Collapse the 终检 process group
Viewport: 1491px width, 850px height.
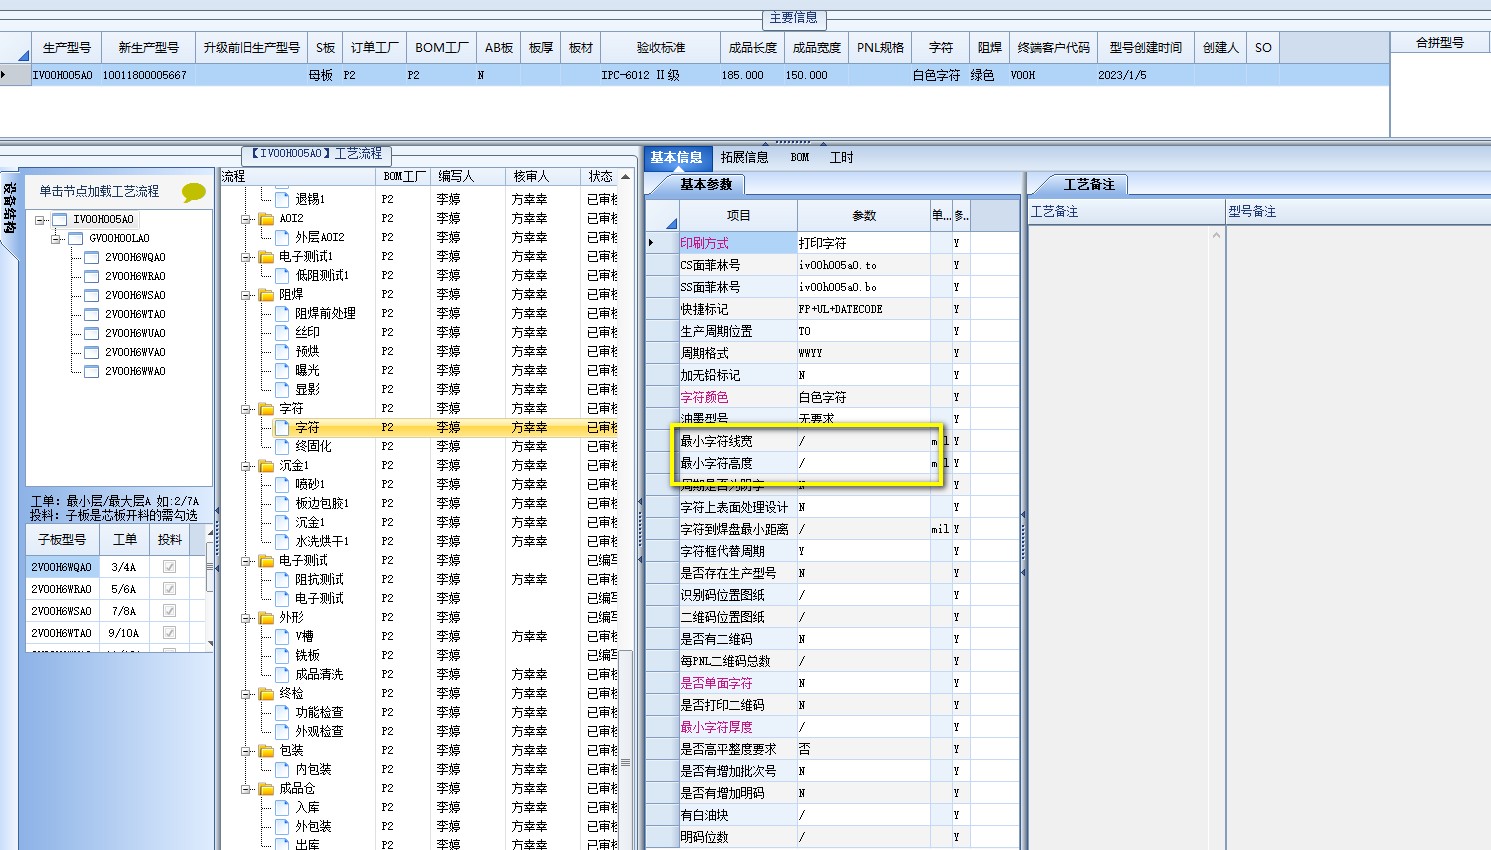click(247, 693)
